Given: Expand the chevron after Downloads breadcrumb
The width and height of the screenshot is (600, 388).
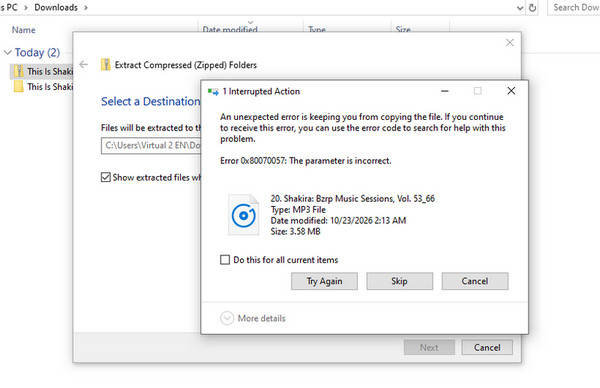Looking at the screenshot, I should pos(86,8).
